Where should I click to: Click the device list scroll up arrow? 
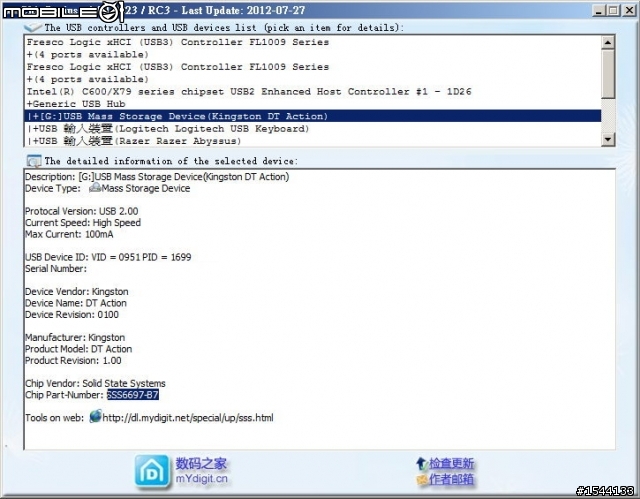608,42
